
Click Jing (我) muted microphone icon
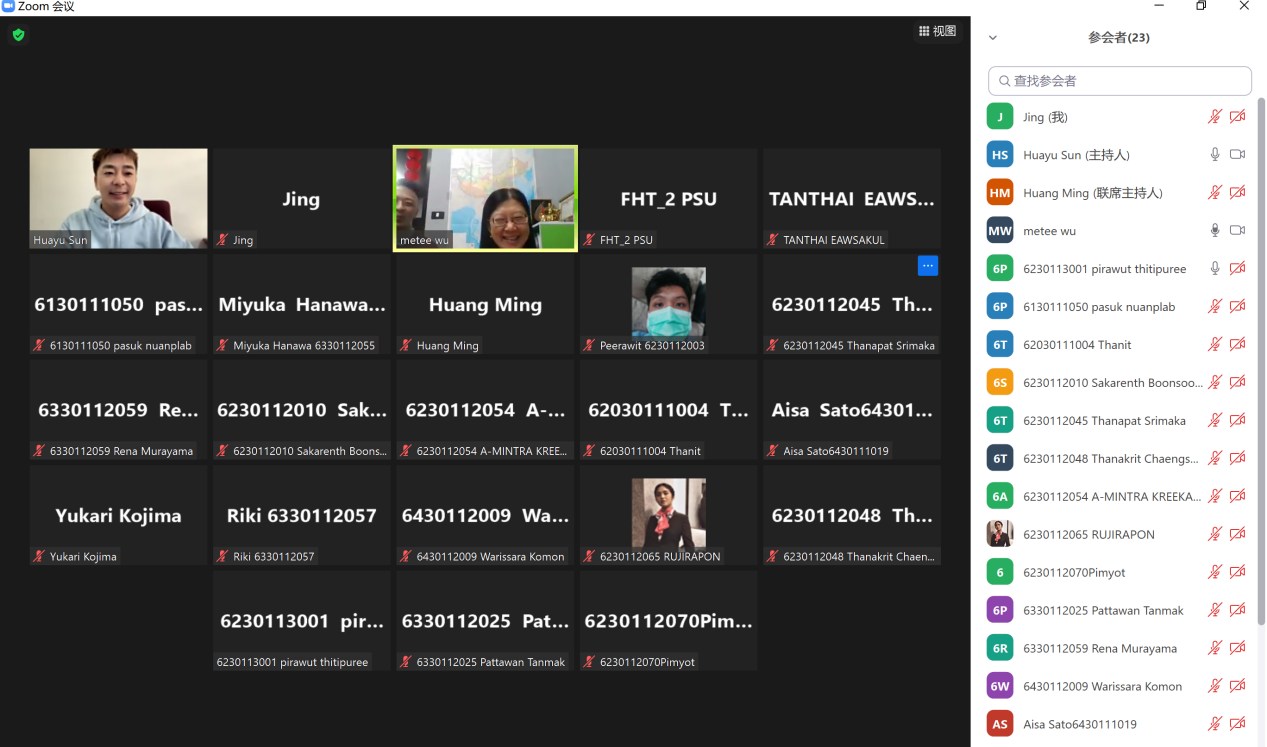1215,117
